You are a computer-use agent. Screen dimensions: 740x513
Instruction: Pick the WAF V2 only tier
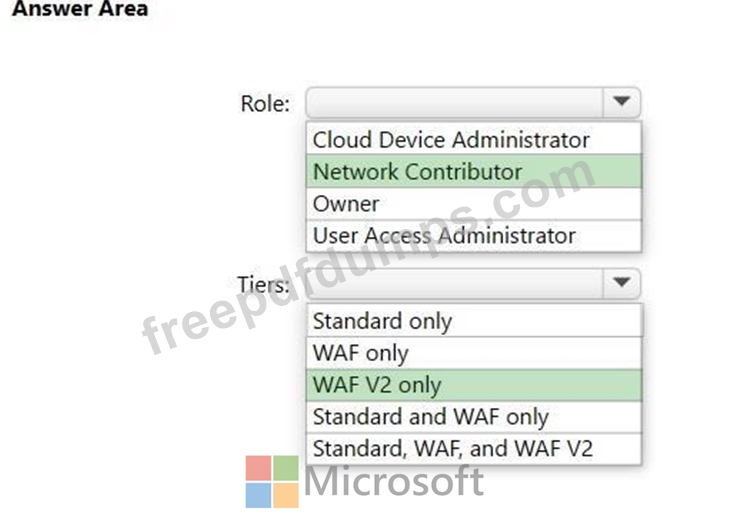pyautogui.click(x=376, y=385)
